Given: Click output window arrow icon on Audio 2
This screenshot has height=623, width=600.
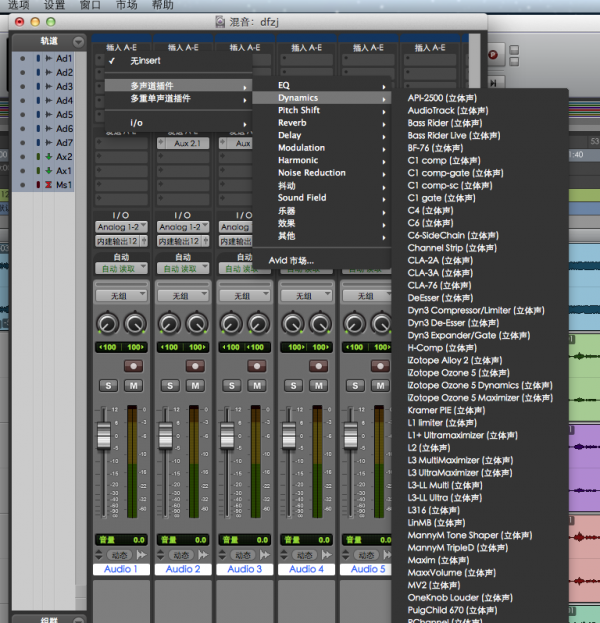Looking at the screenshot, I should [203, 555].
